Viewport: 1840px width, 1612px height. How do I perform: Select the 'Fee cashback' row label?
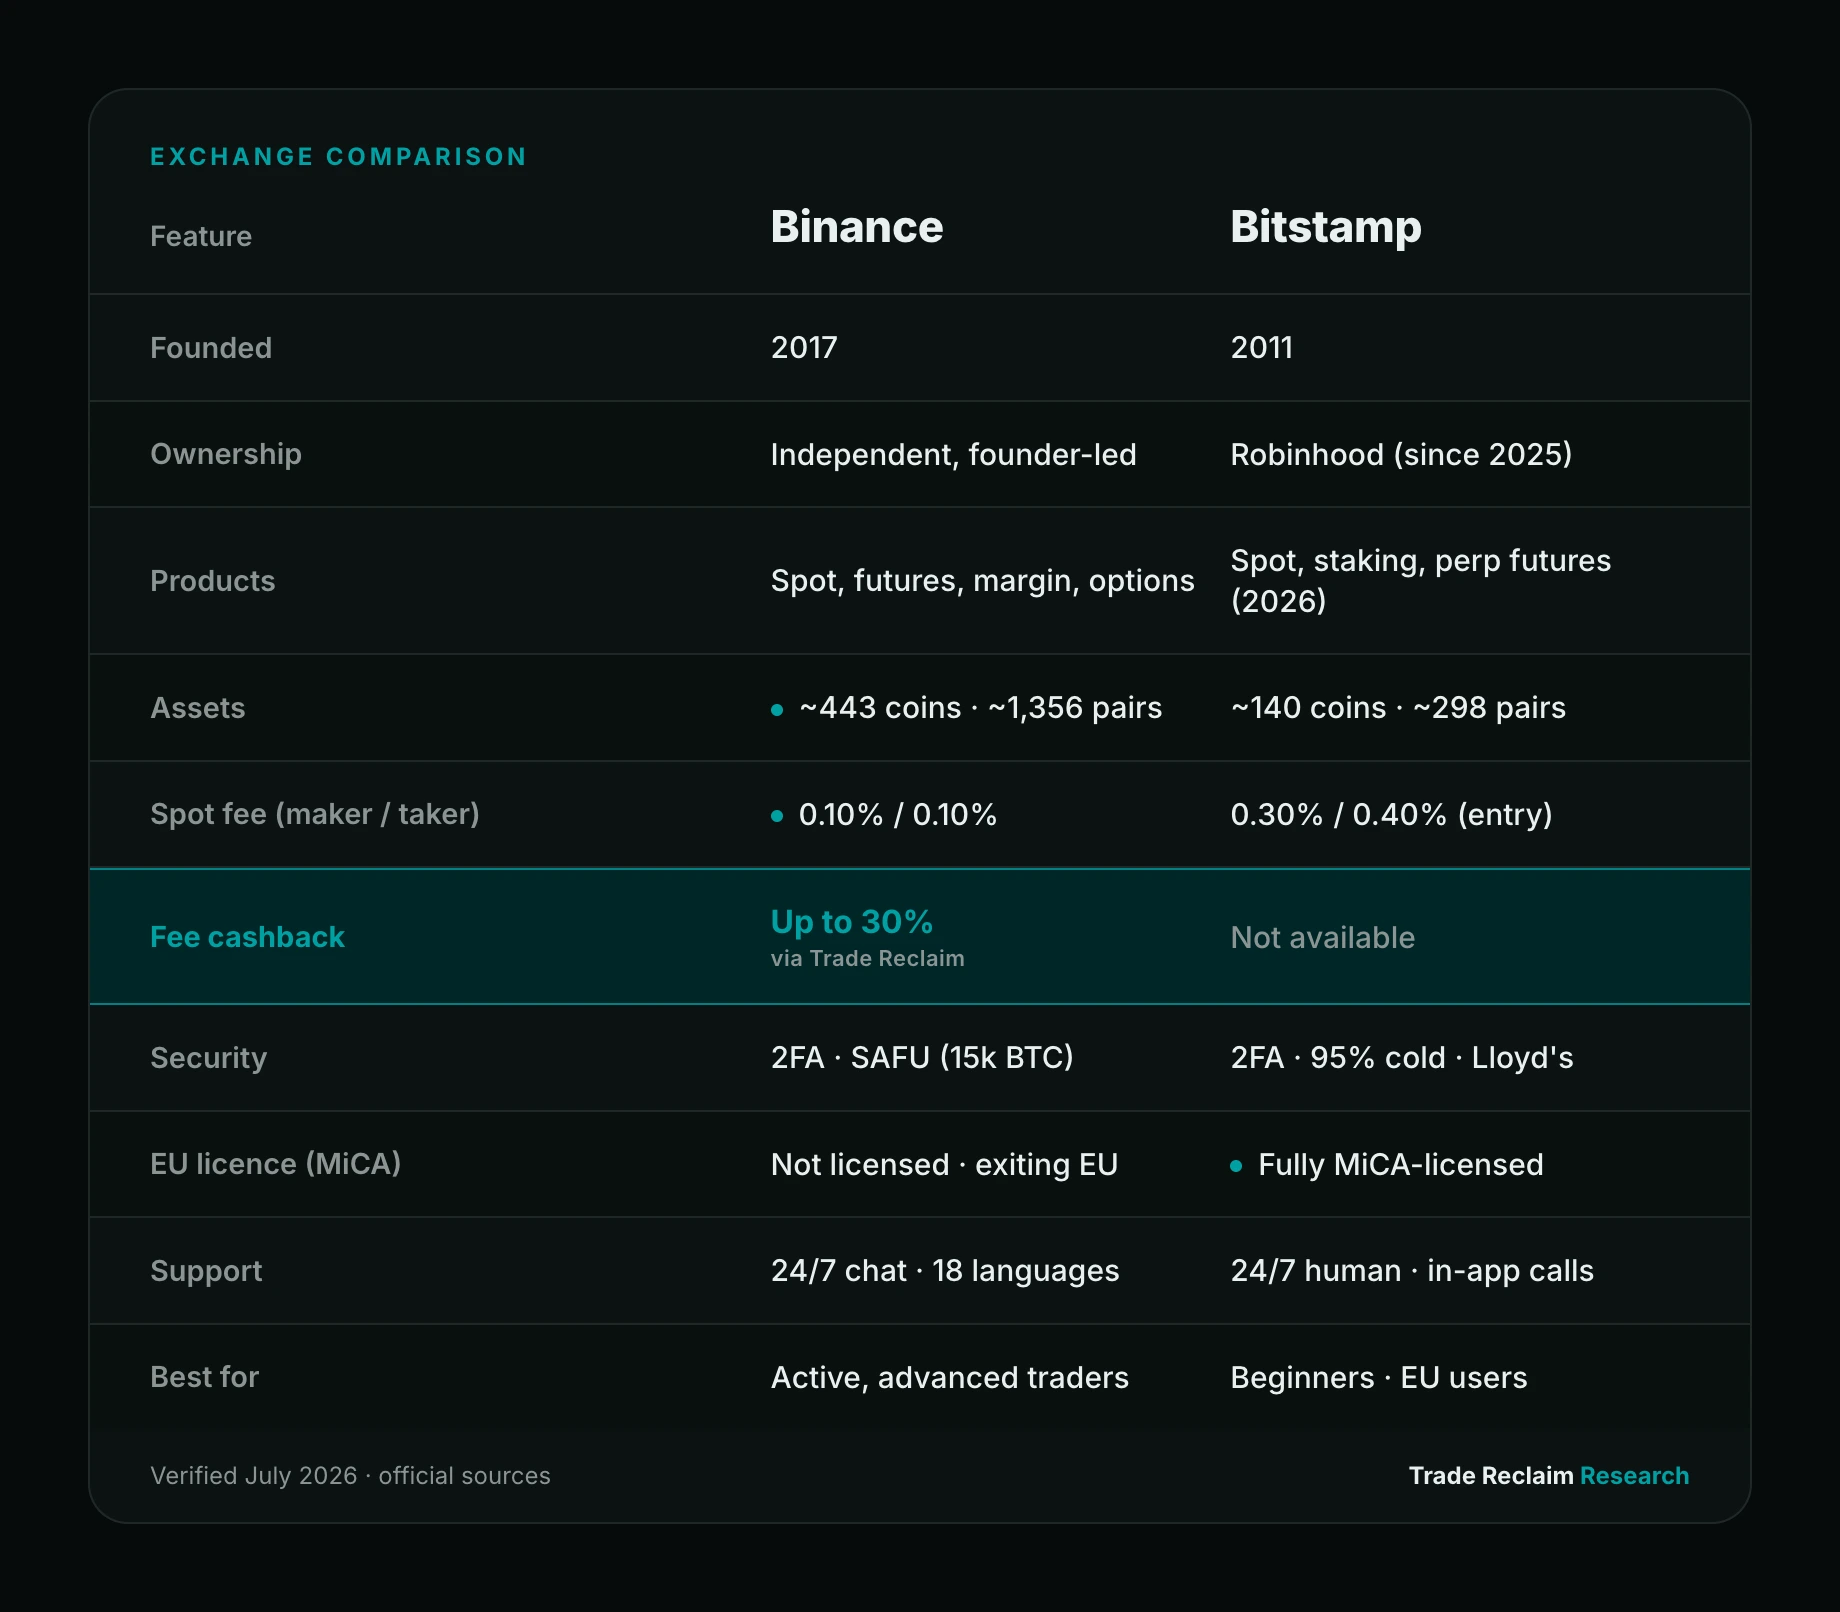point(247,937)
